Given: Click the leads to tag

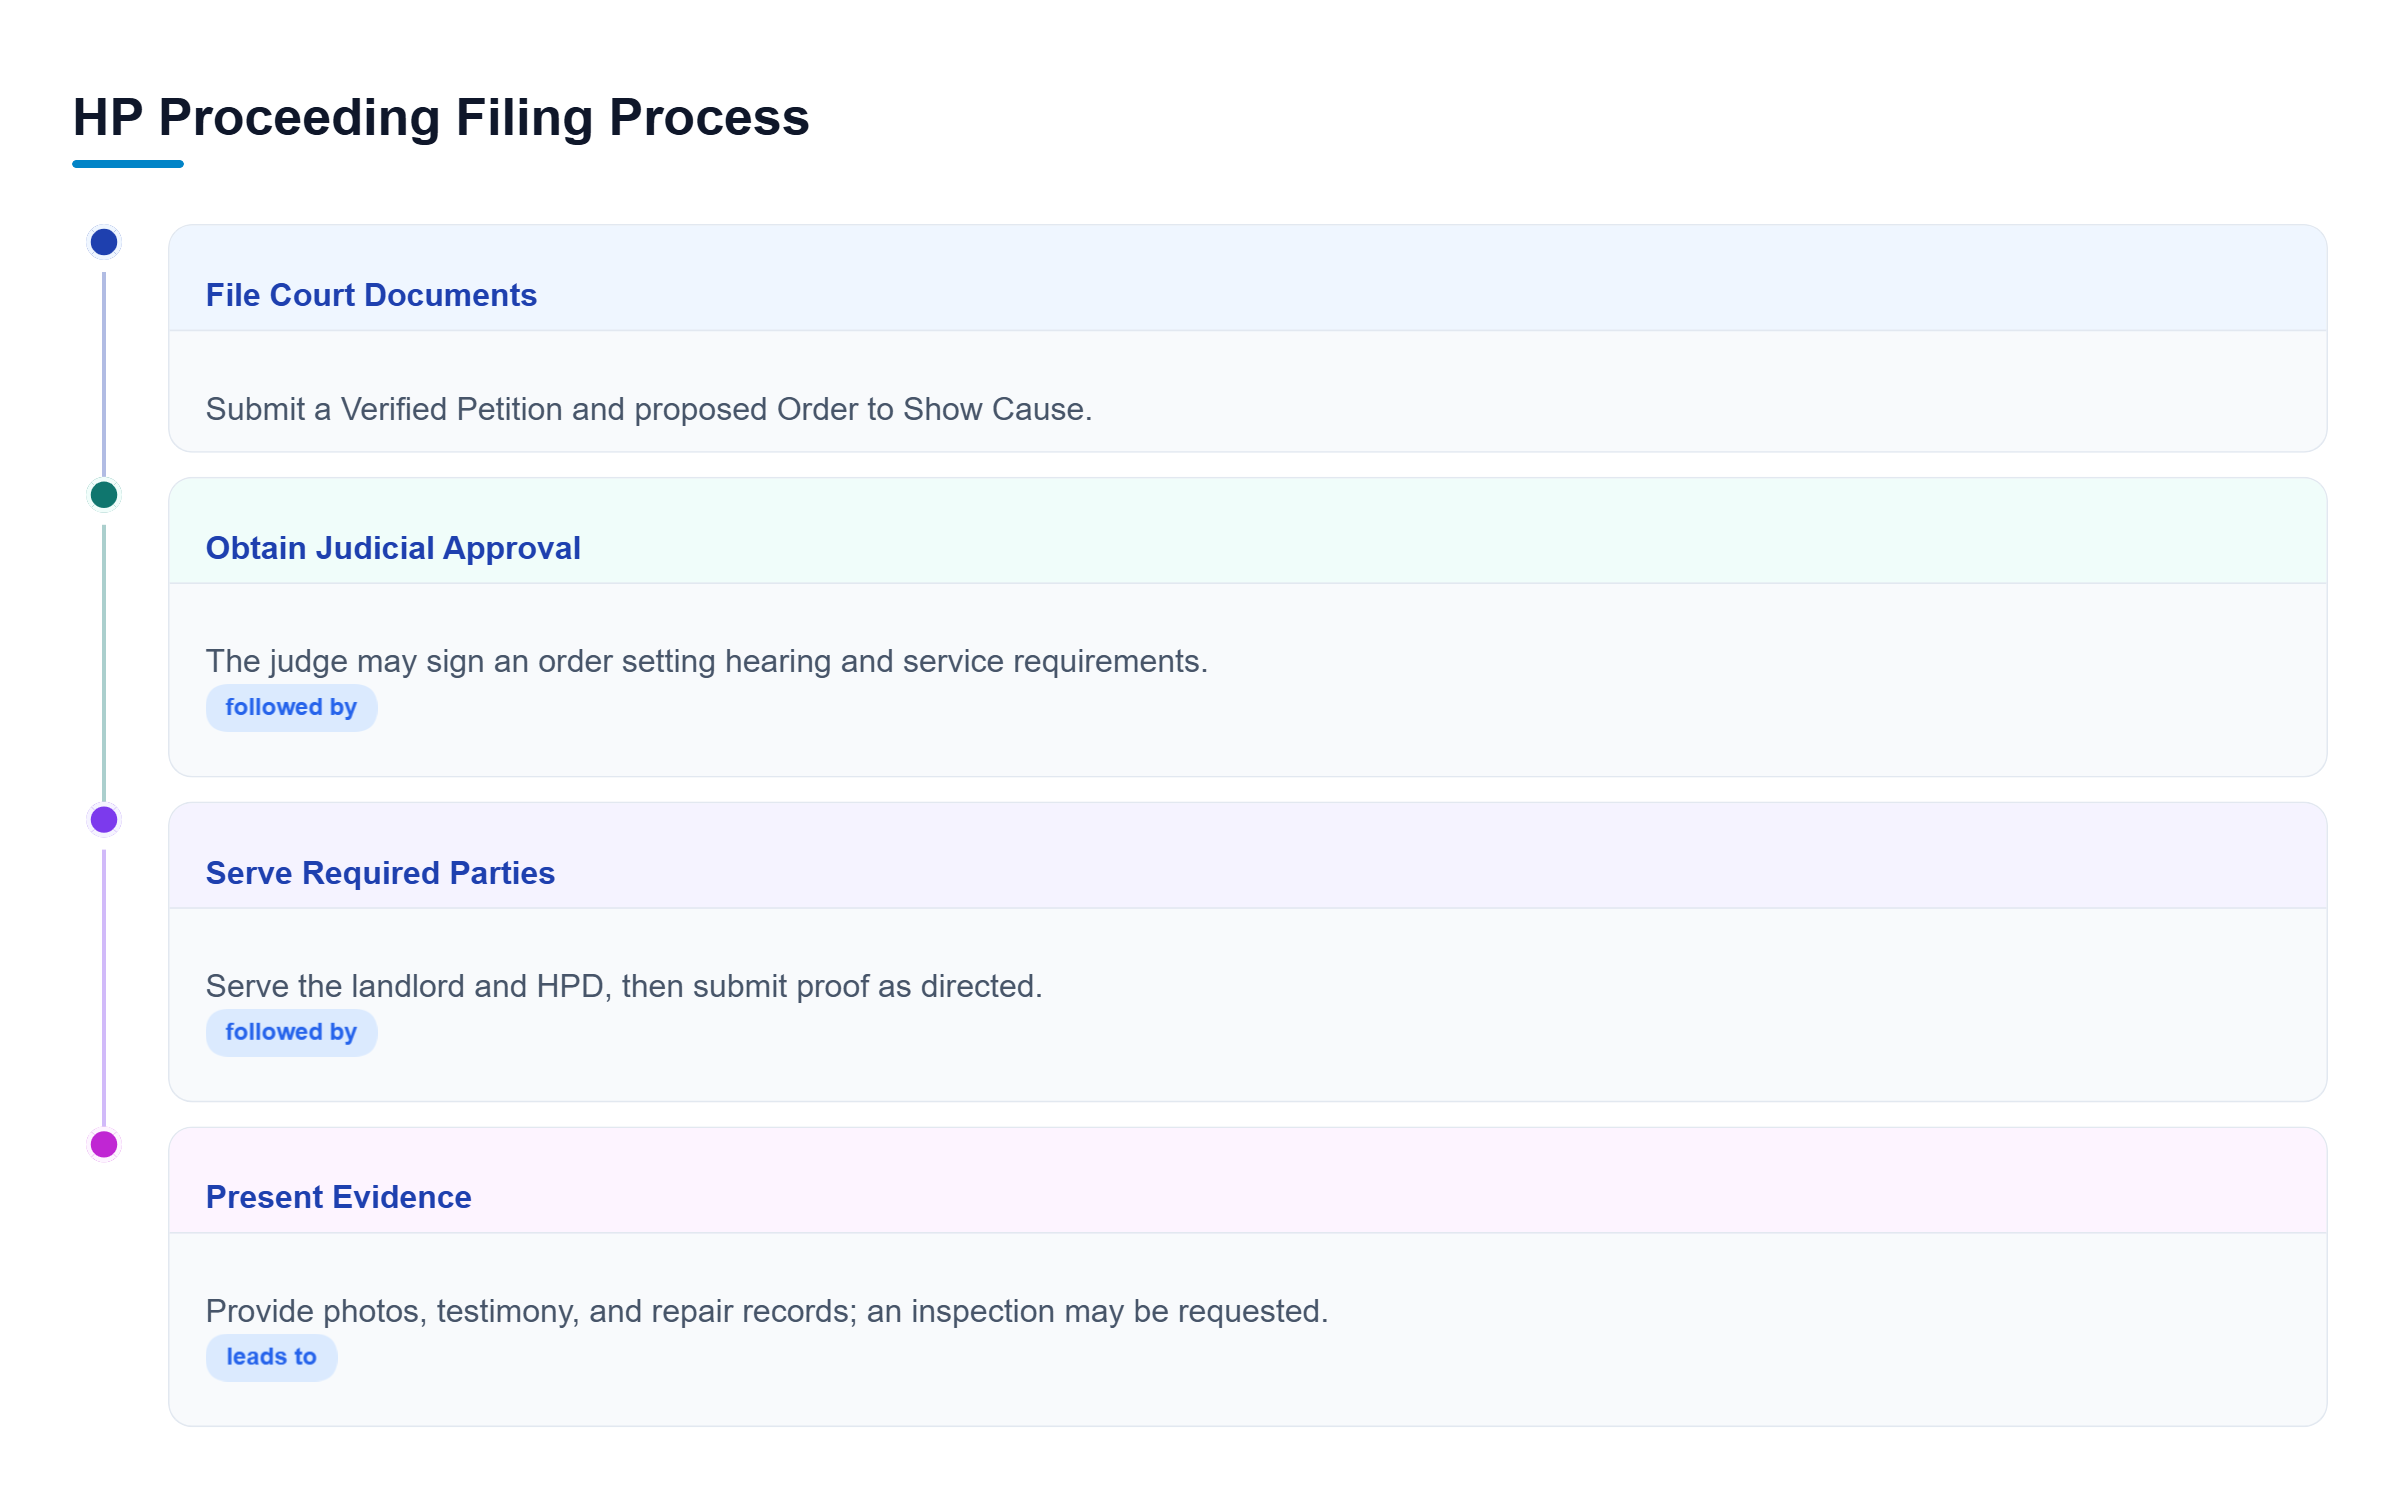Looking at the screenshot, I should pyautogui.click(x=271, y=1358).
